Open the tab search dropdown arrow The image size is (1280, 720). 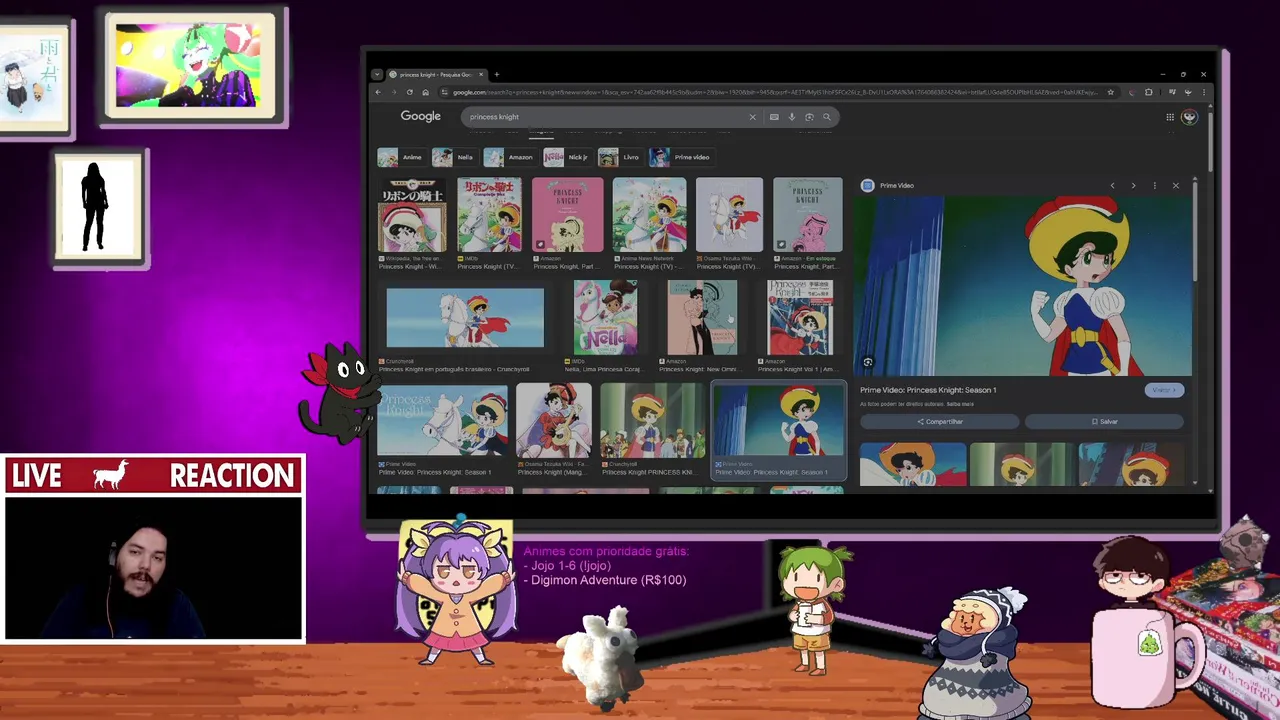point(376,74)
